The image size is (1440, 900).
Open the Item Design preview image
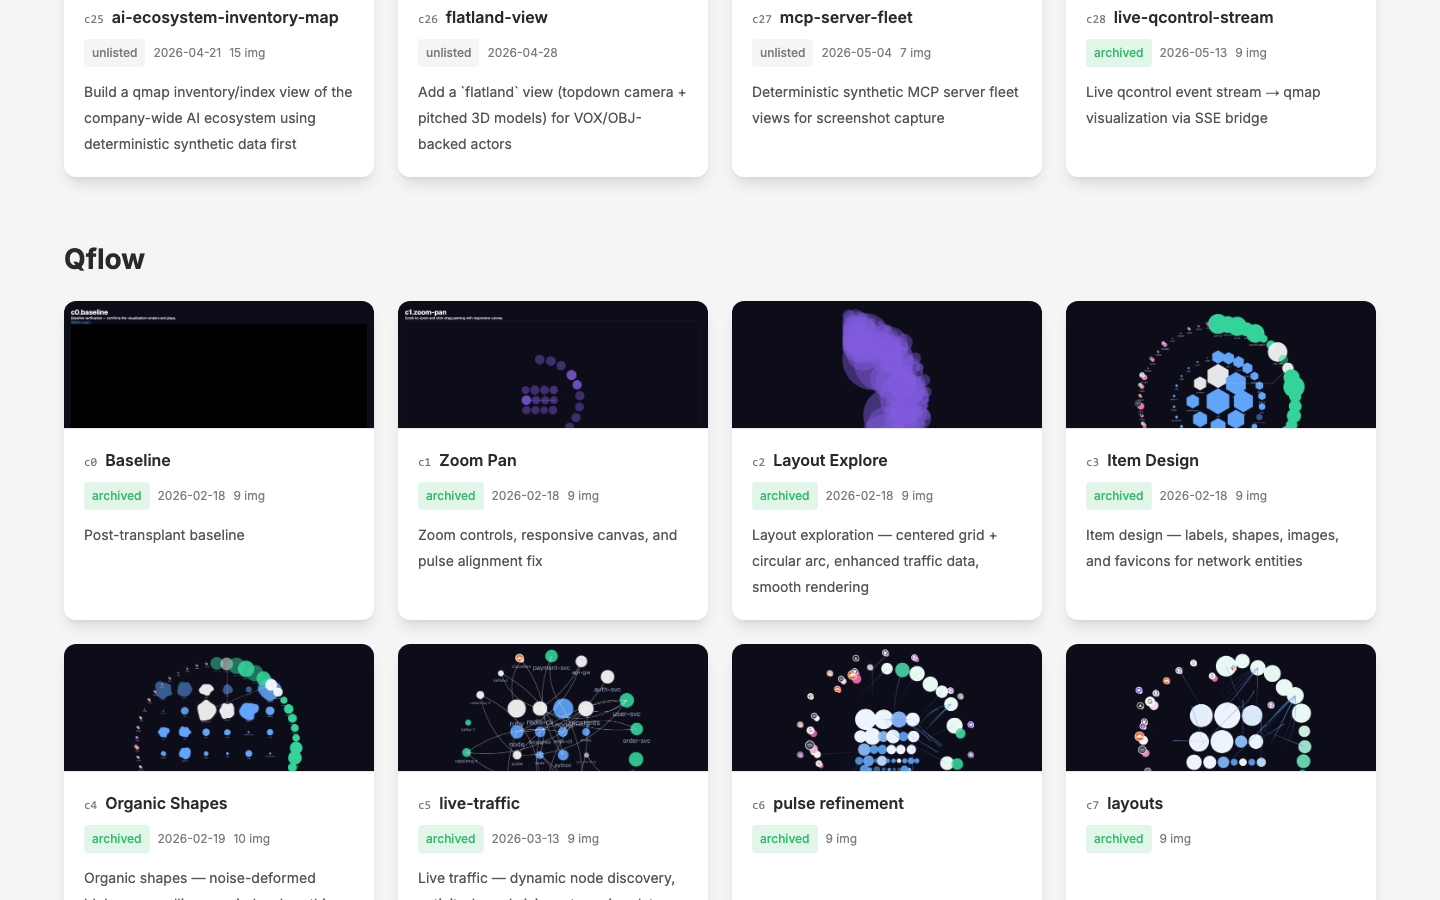(x=1221, y=364)
